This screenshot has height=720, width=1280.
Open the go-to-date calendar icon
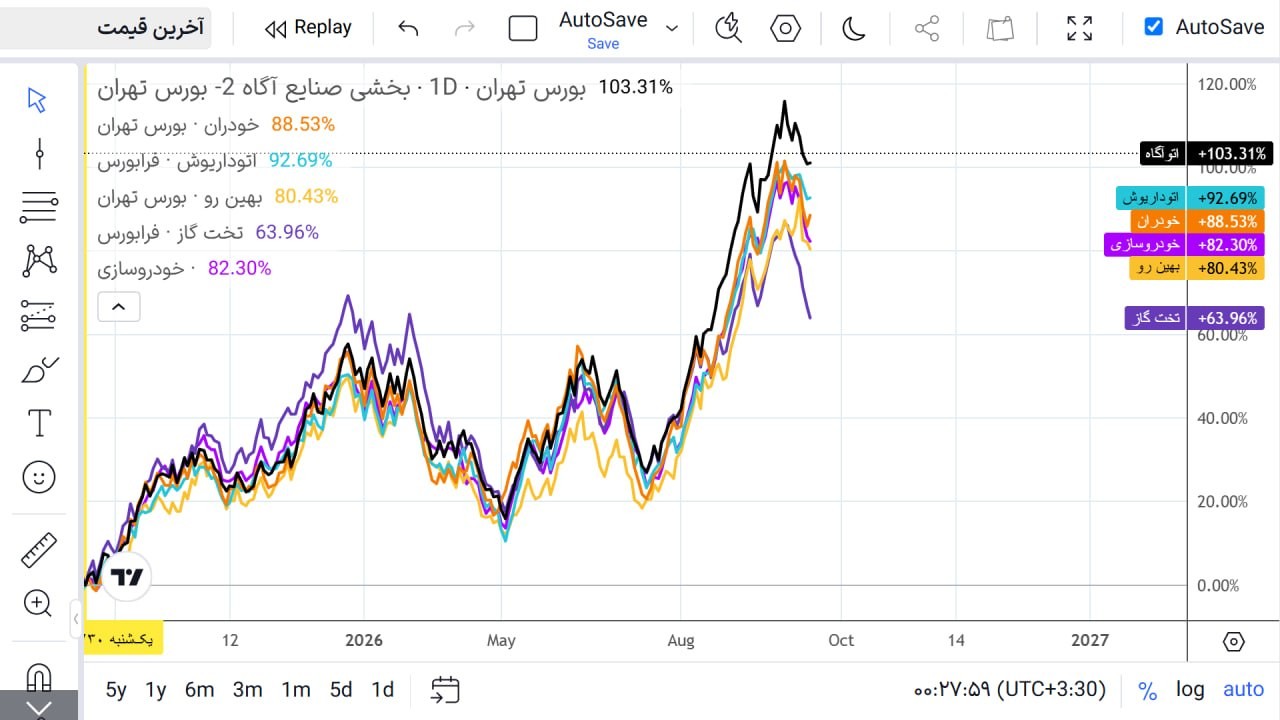point(445,689)
